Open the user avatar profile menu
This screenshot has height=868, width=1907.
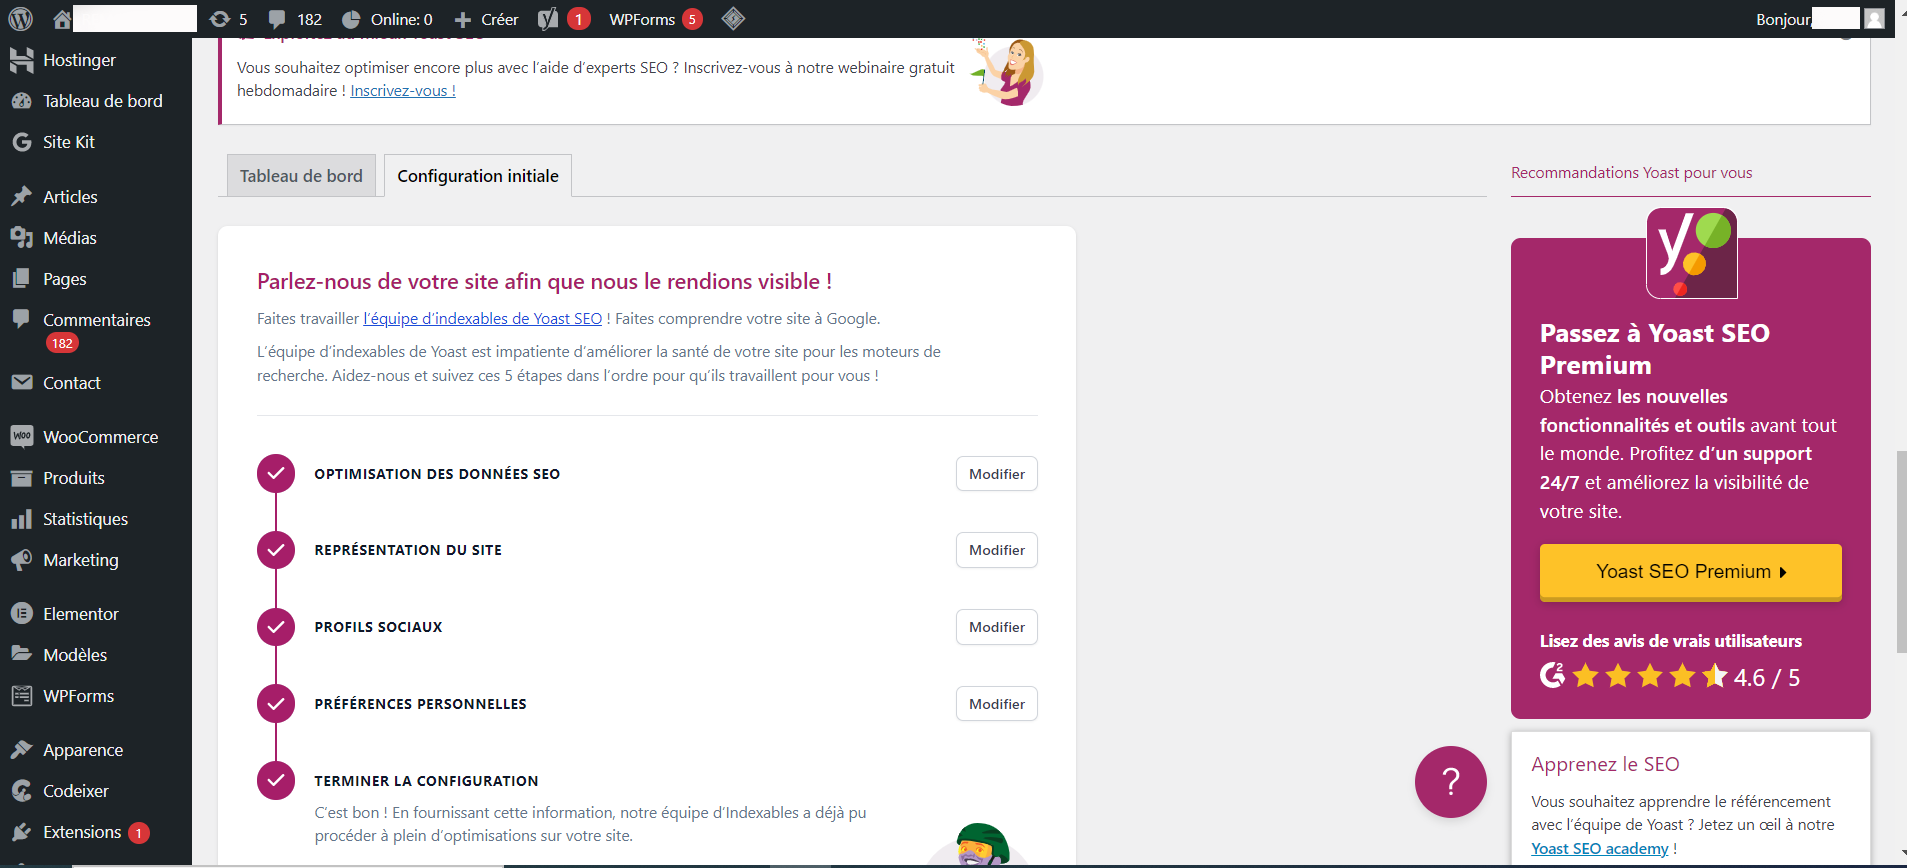[1875, 19]
